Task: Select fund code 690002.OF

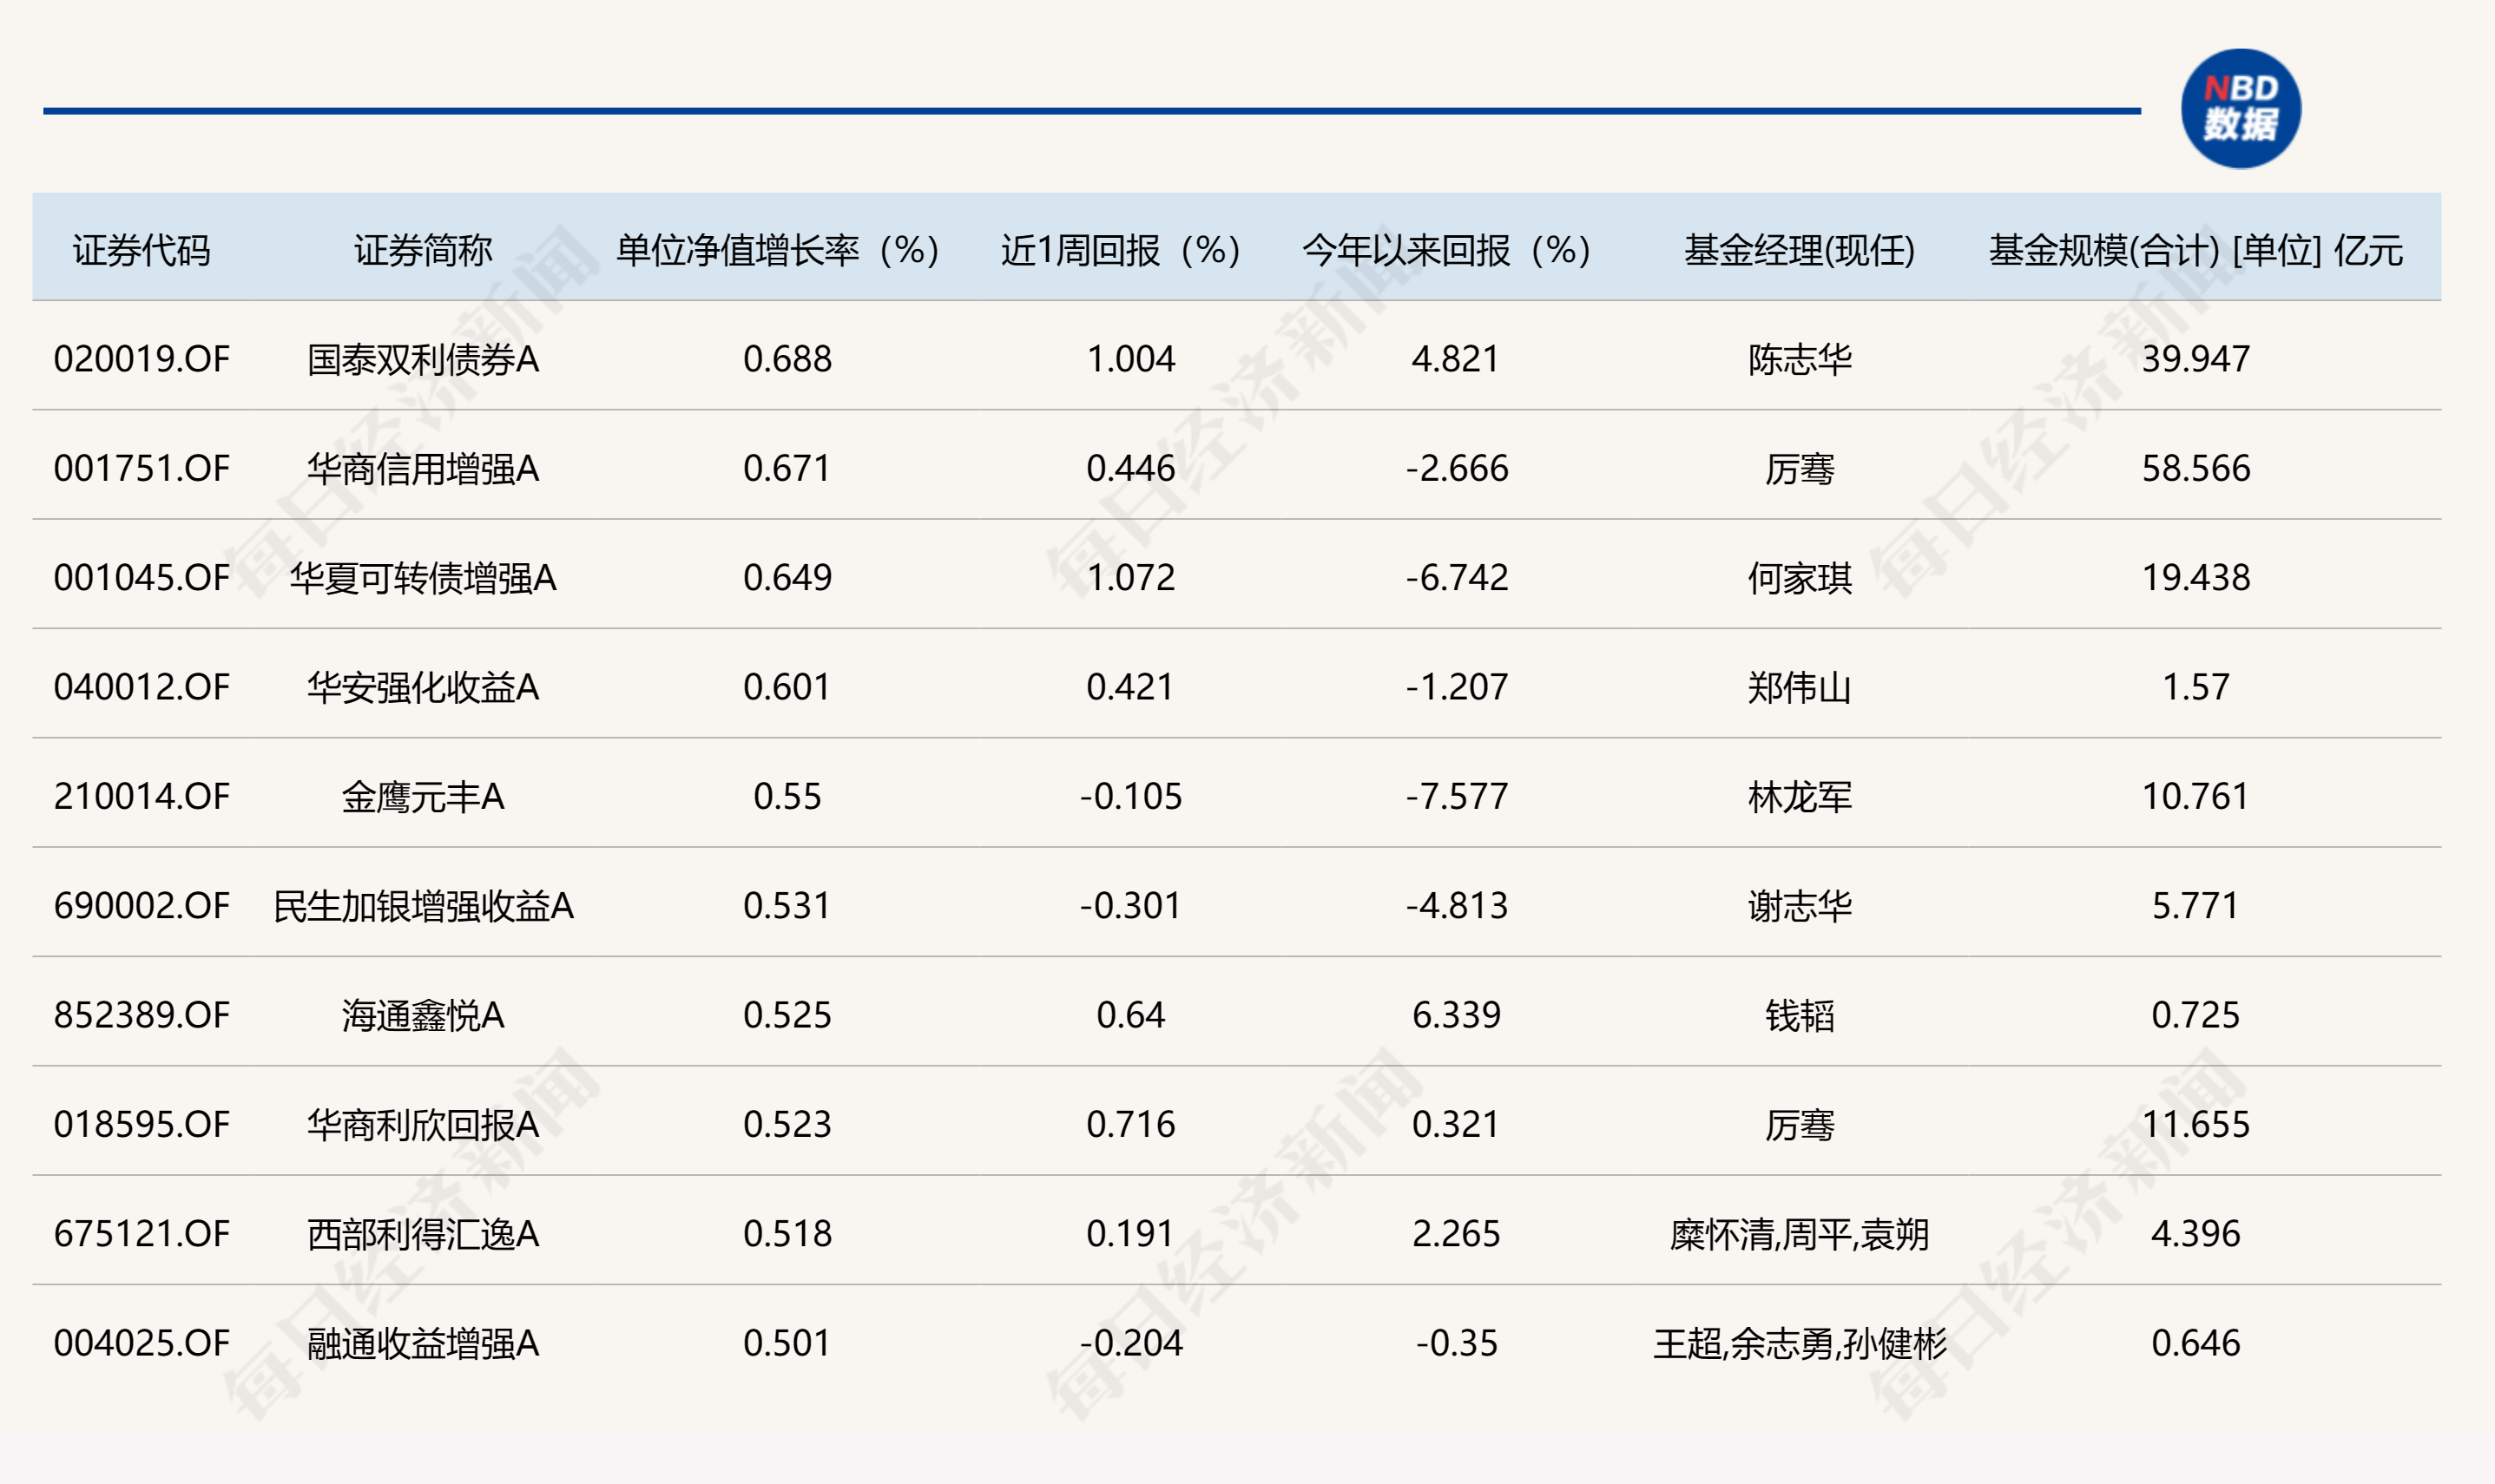Action: coord(141,905)
